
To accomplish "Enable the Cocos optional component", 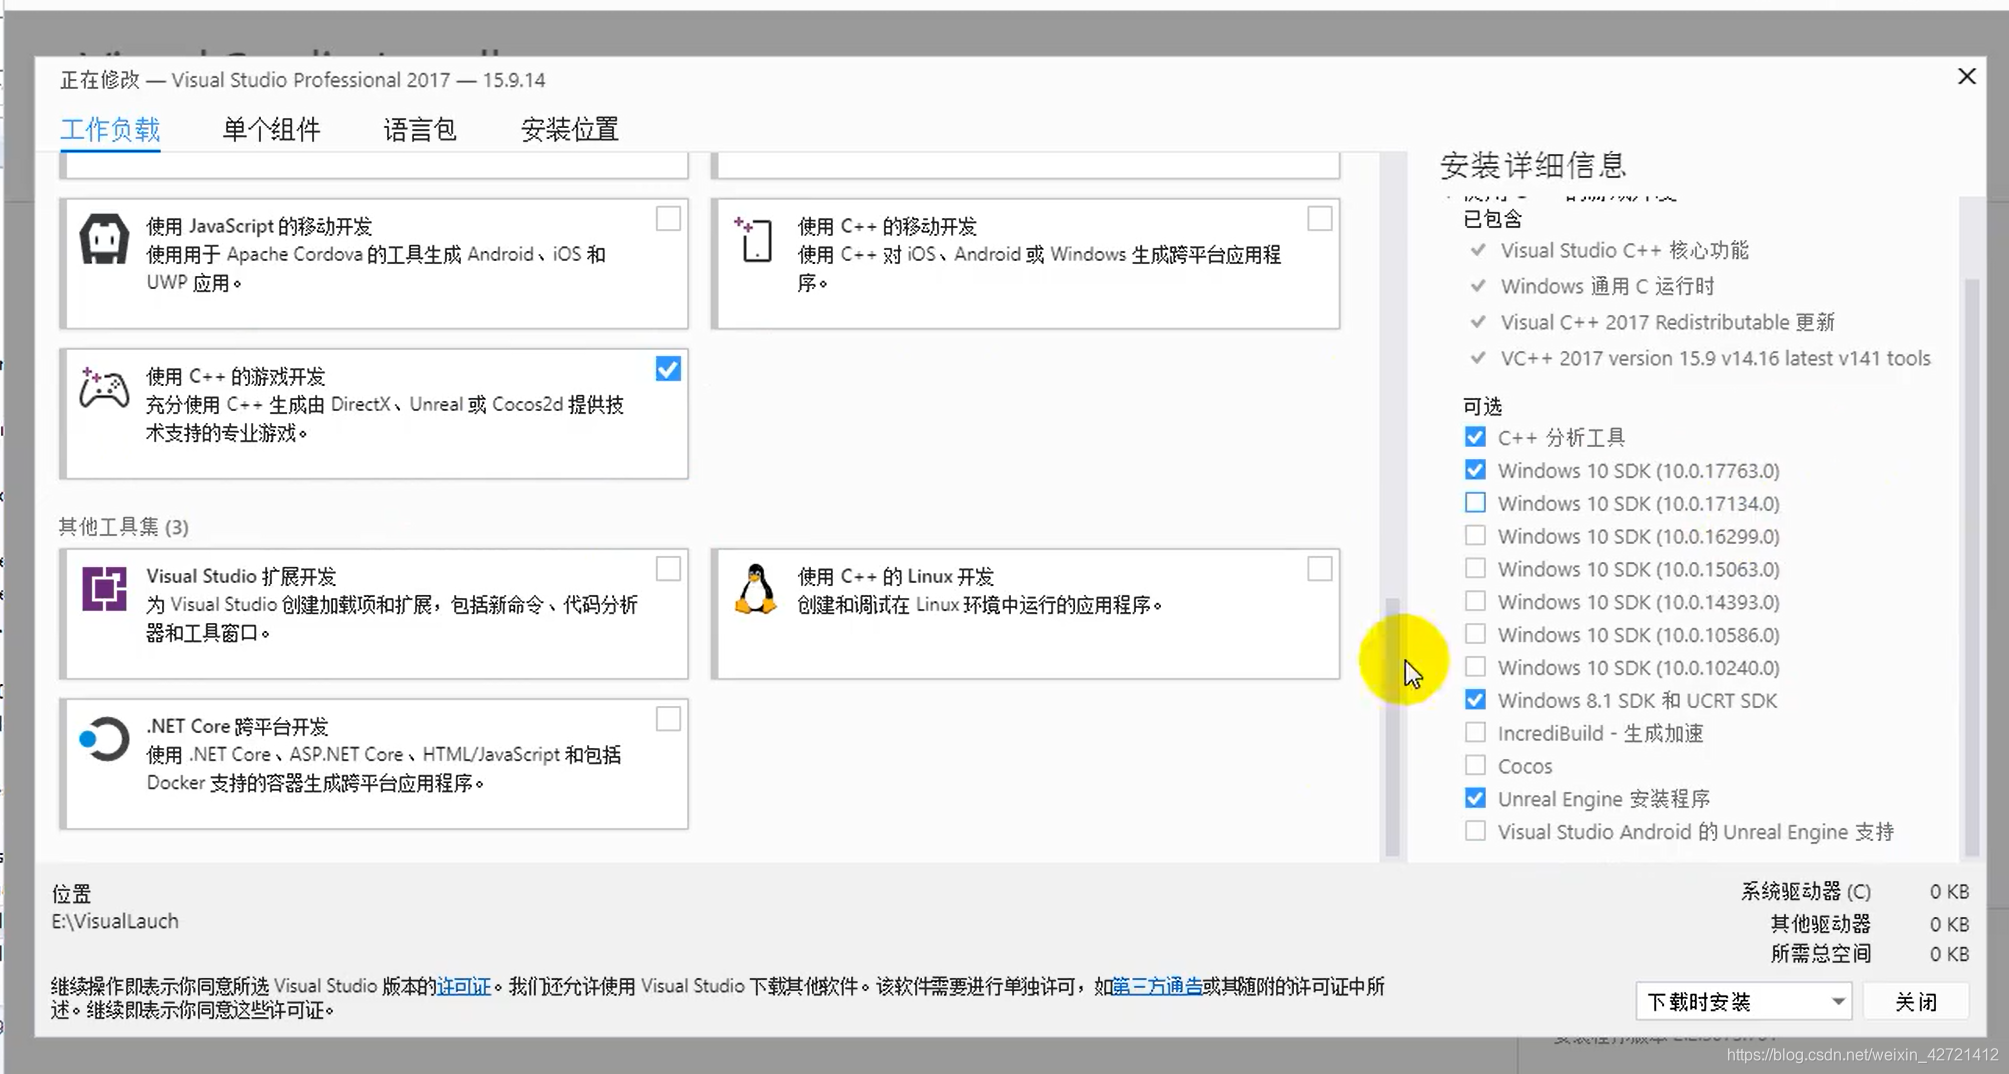I will click(1475, 766).
